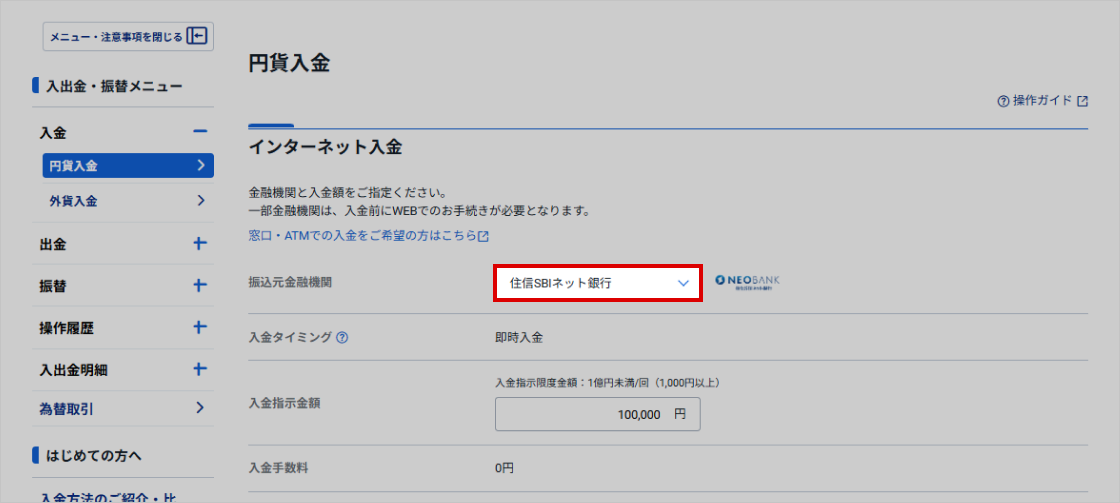Click the 入金指示金額 amount field
This screenshot has height=503, width=1120.
[597, 414]
